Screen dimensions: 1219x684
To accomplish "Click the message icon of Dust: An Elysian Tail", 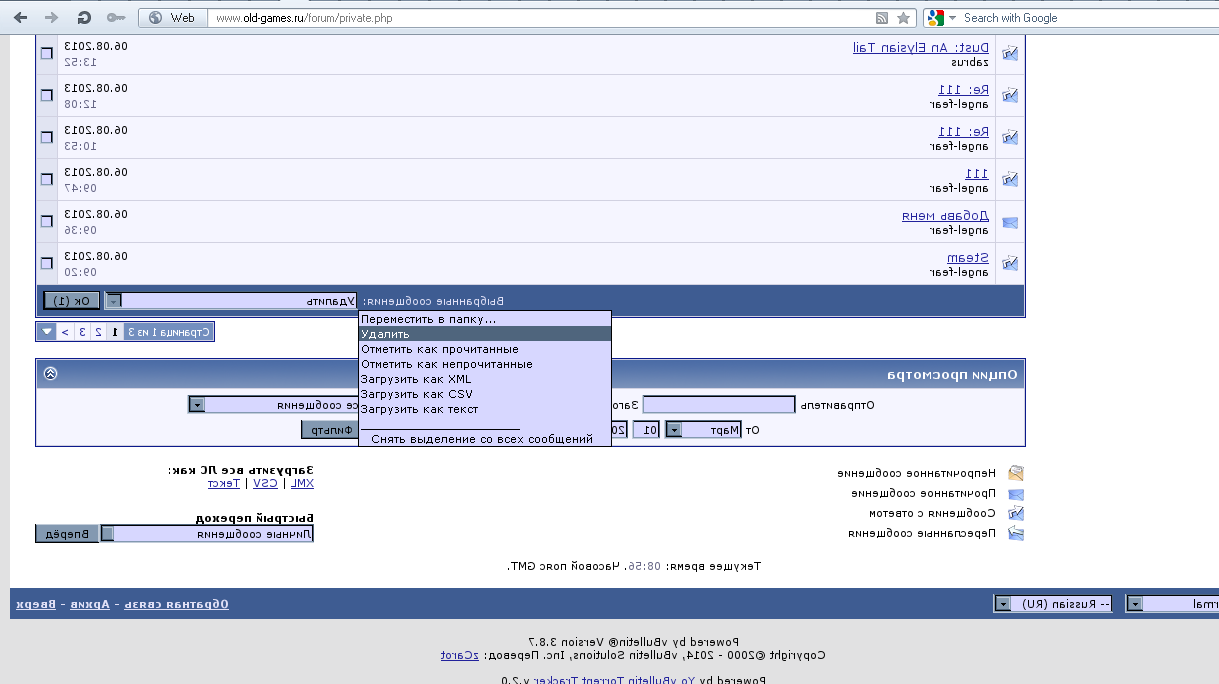I will tap(1010, 53).
